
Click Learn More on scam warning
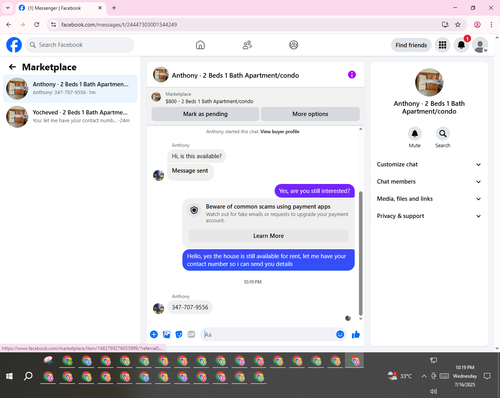(268, 236)
